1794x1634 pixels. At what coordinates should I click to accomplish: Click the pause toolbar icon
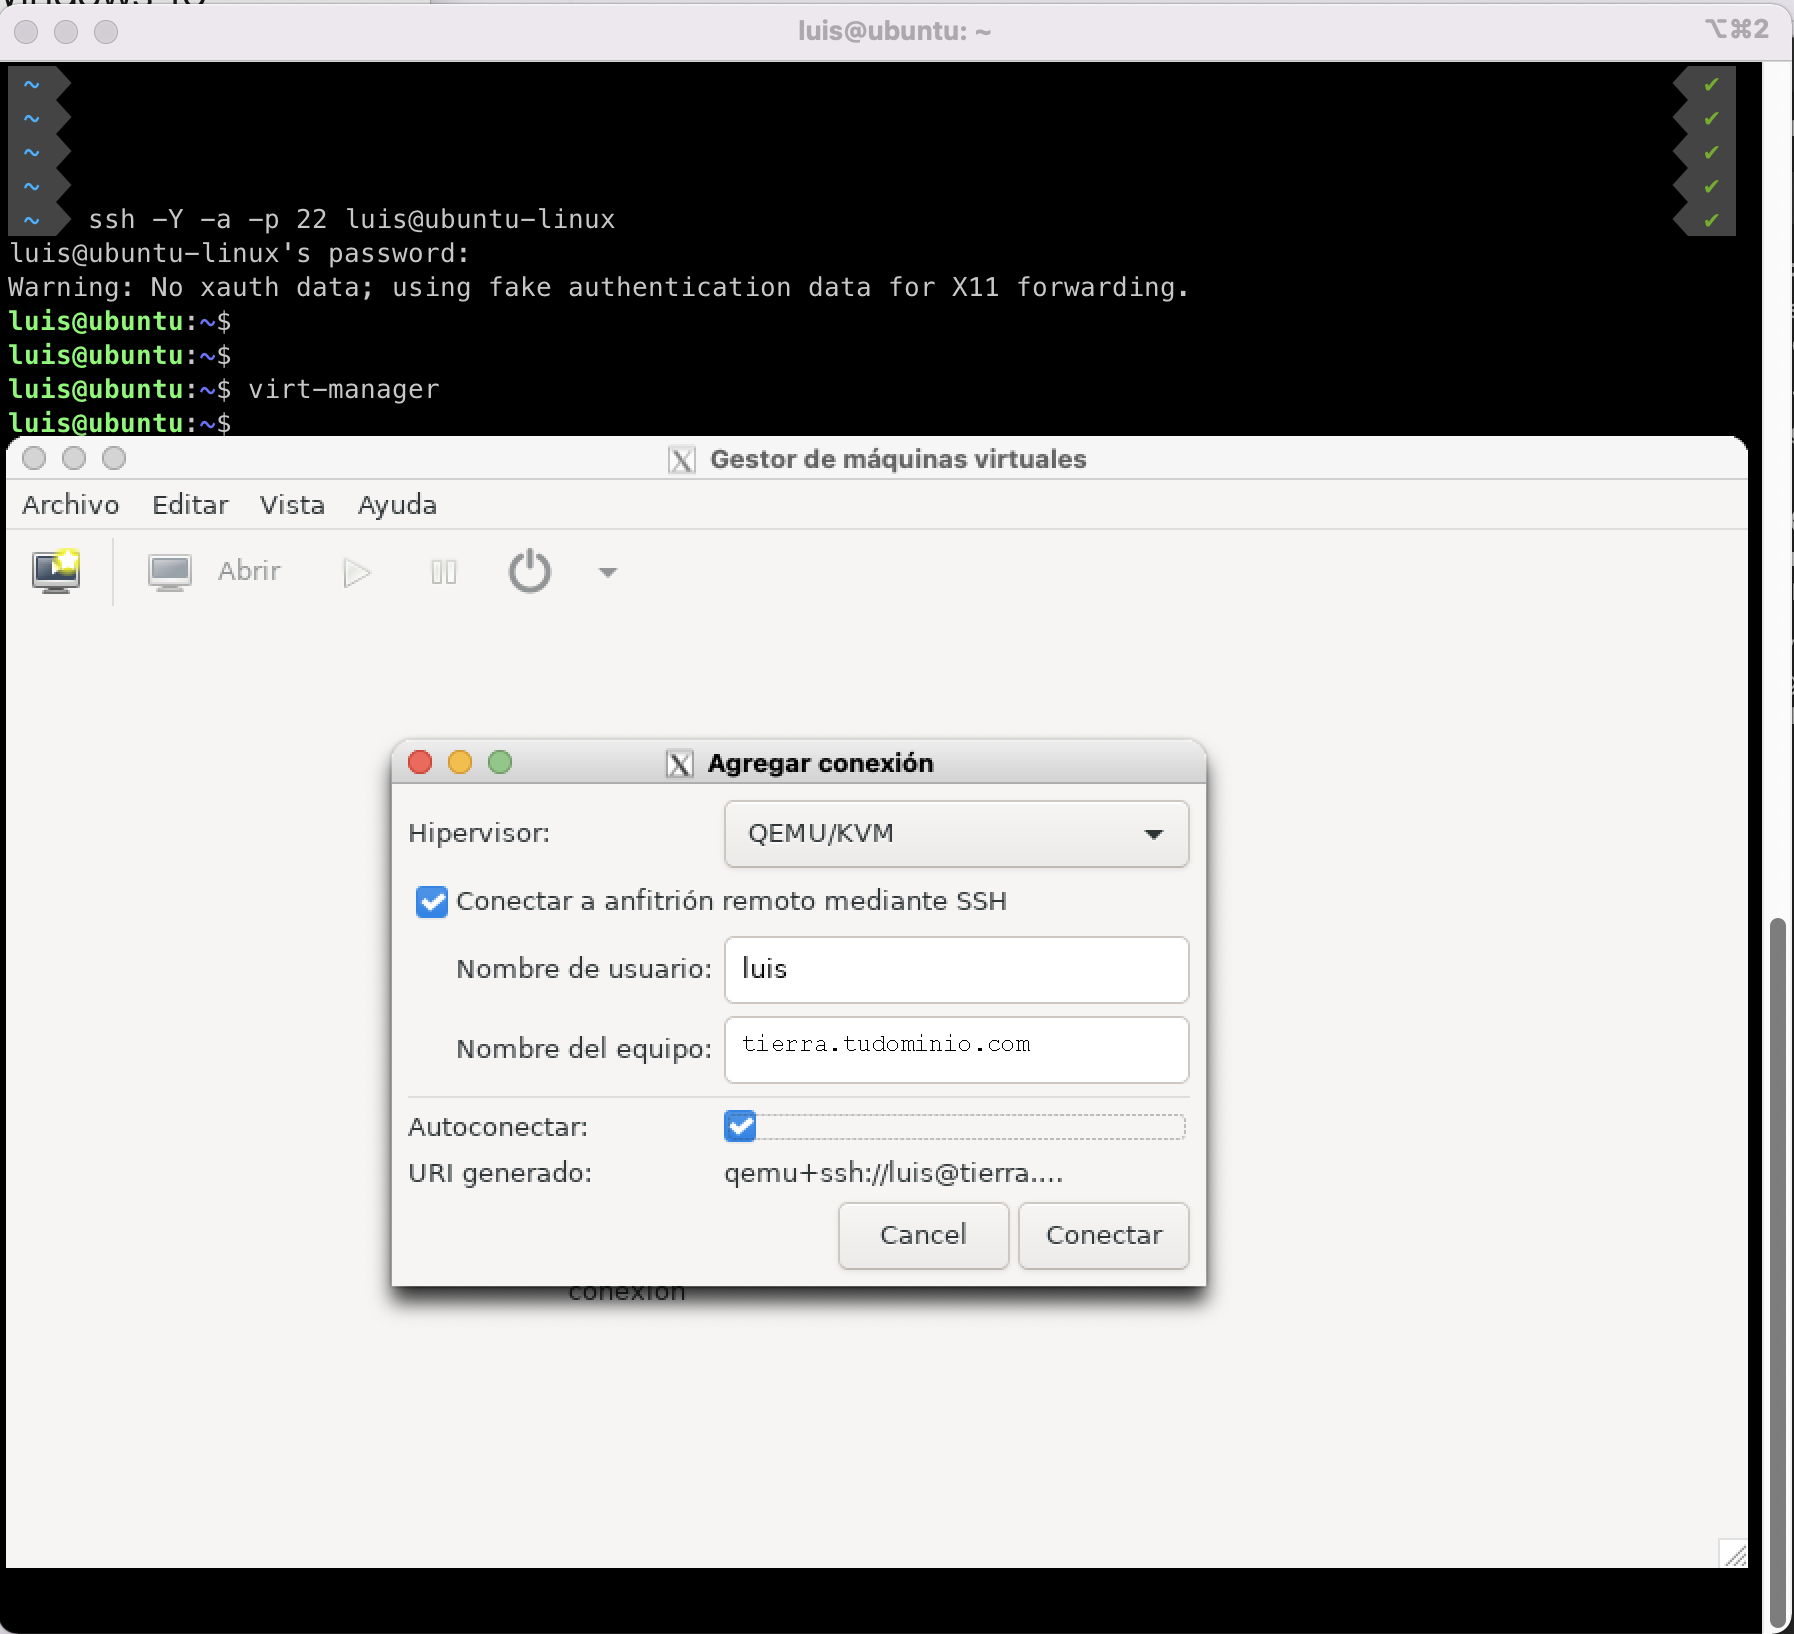click(444, 572)
